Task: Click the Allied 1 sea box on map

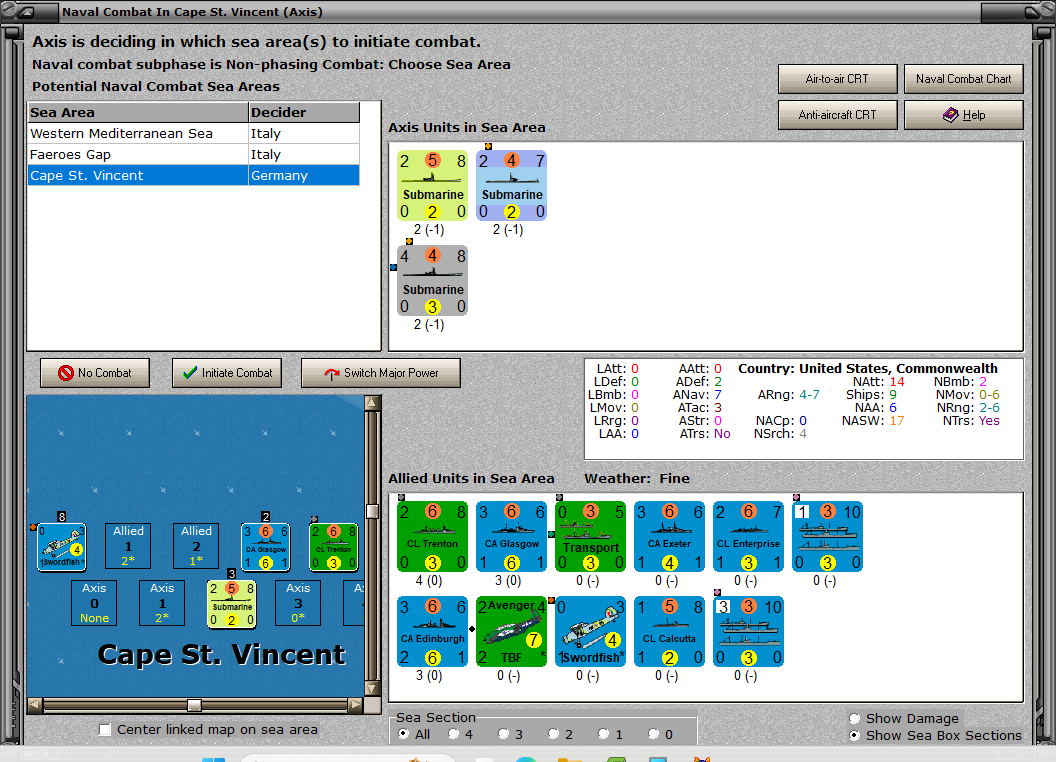Action: [128, 546]
